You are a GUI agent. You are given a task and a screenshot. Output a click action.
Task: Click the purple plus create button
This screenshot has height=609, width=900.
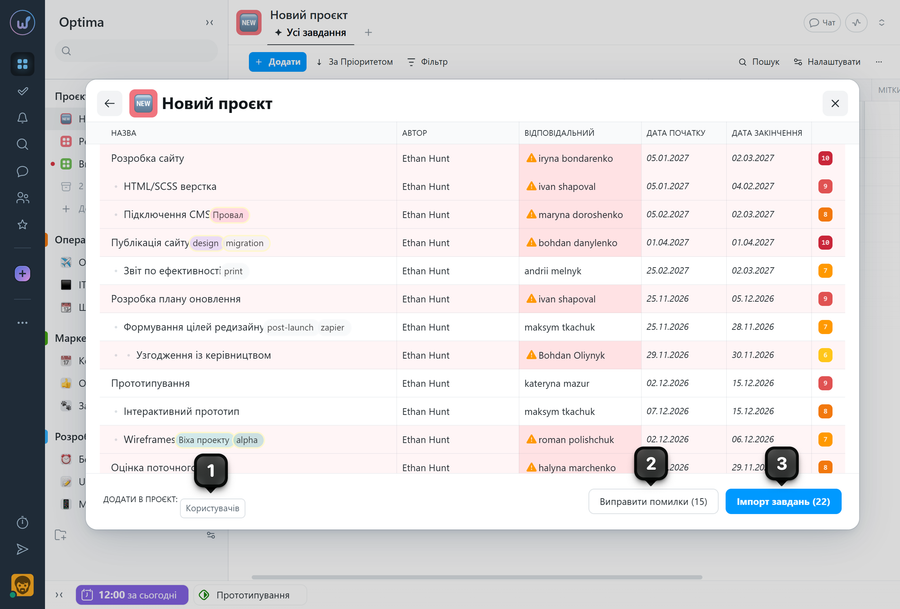coord(22,273)
